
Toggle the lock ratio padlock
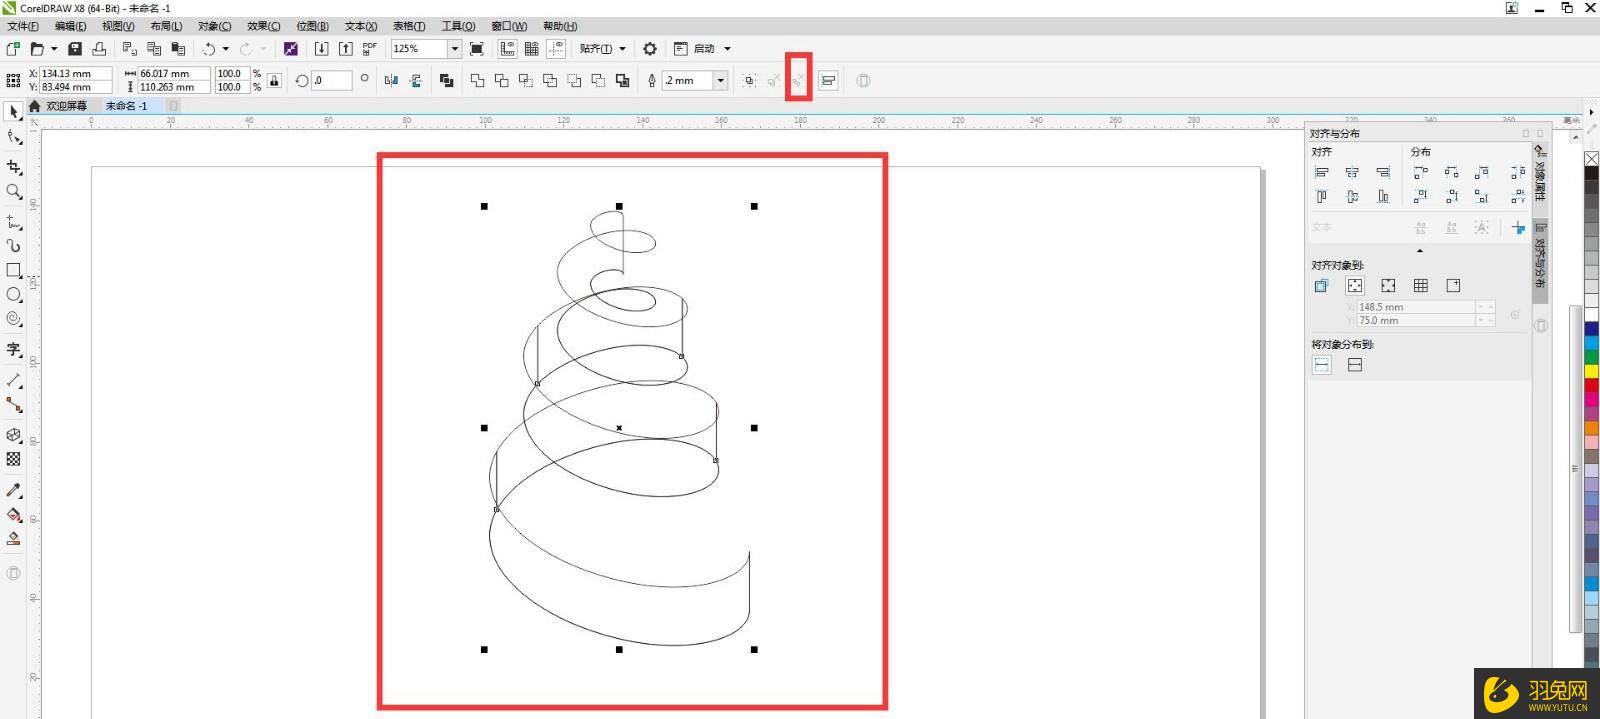coord(274,81)
